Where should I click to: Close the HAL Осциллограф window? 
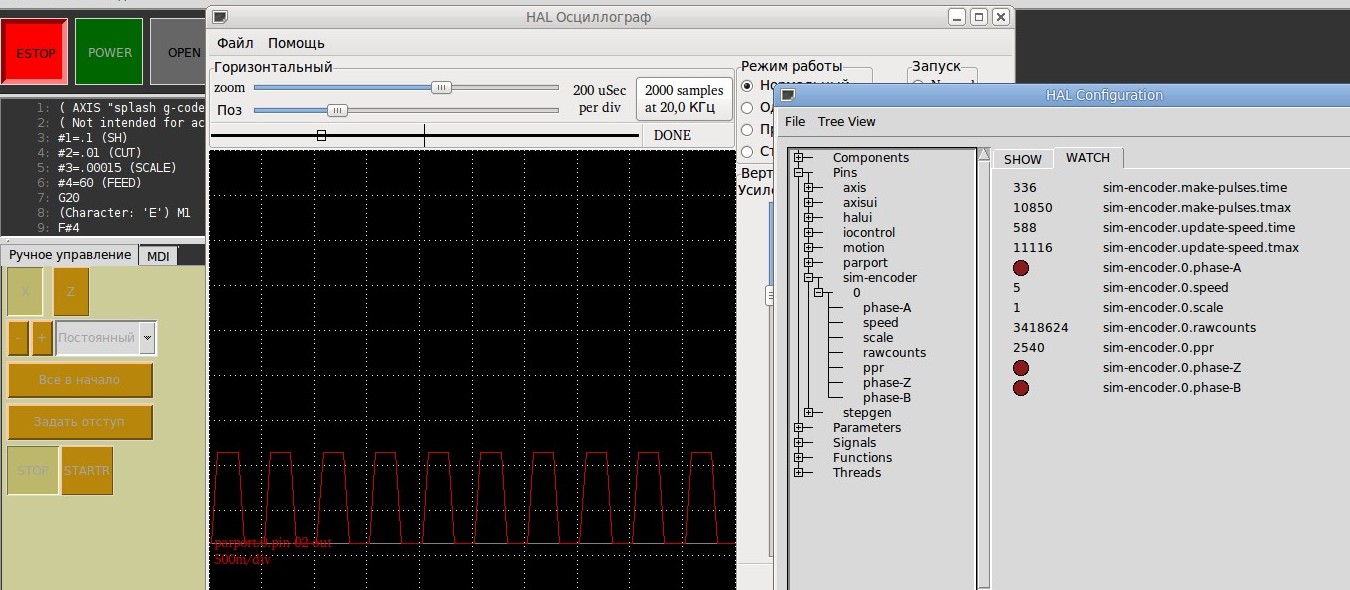[1001, 17]
